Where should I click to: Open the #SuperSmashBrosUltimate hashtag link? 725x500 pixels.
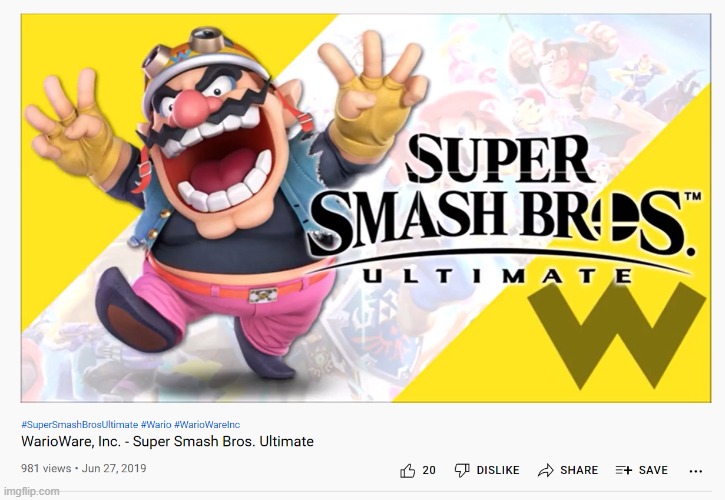80,425
